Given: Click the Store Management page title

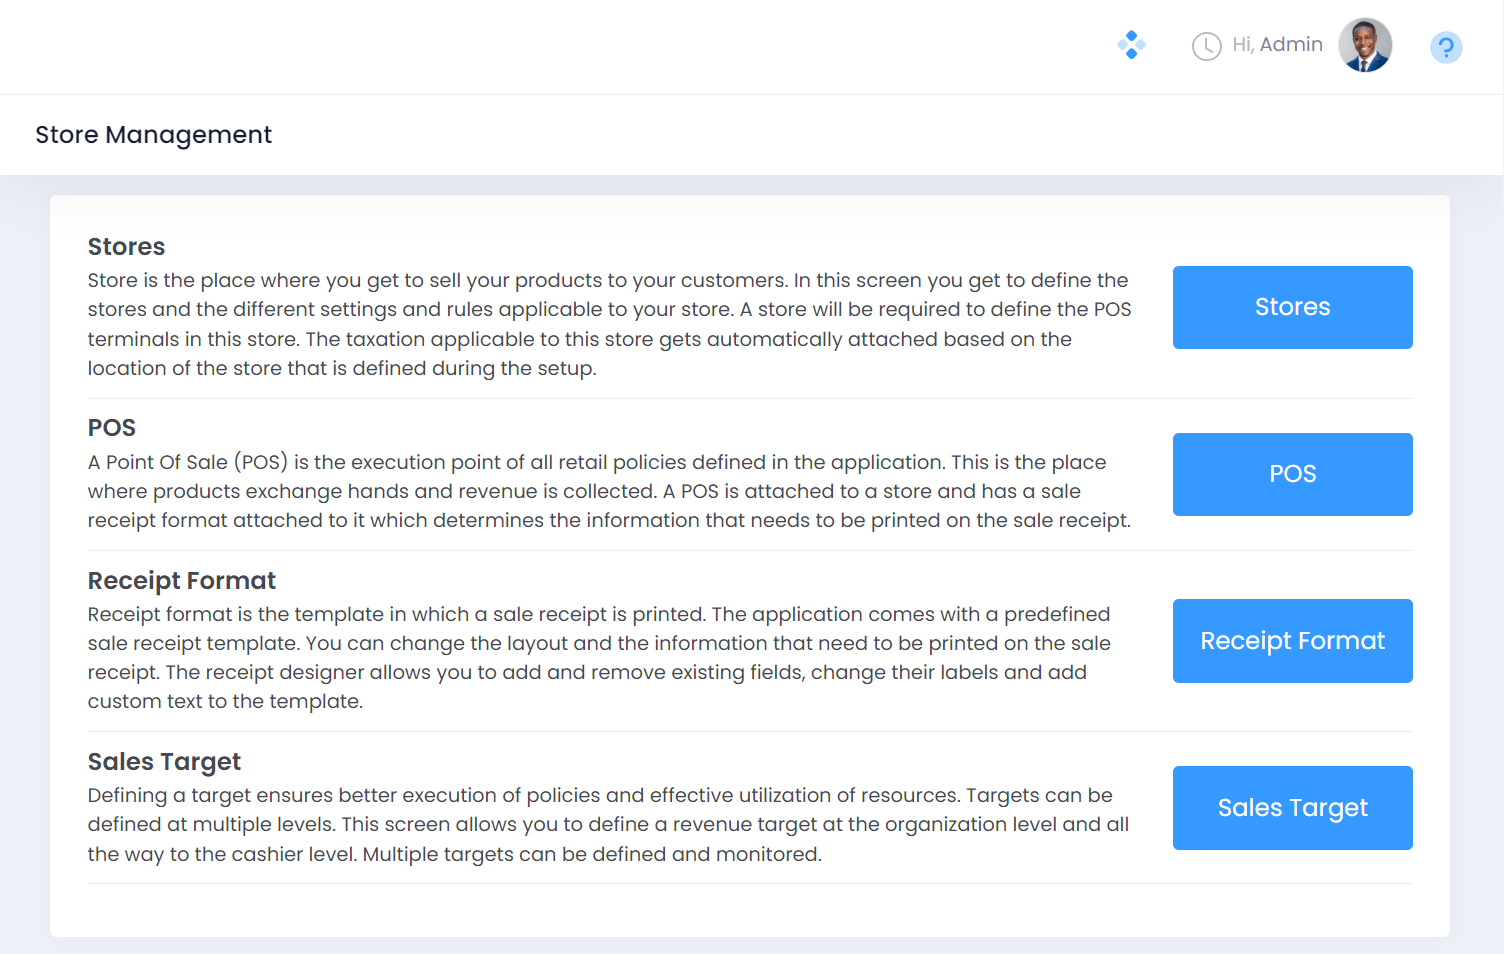Looking at the screenshot, I should pyautogui.click(x=153, y=135).
